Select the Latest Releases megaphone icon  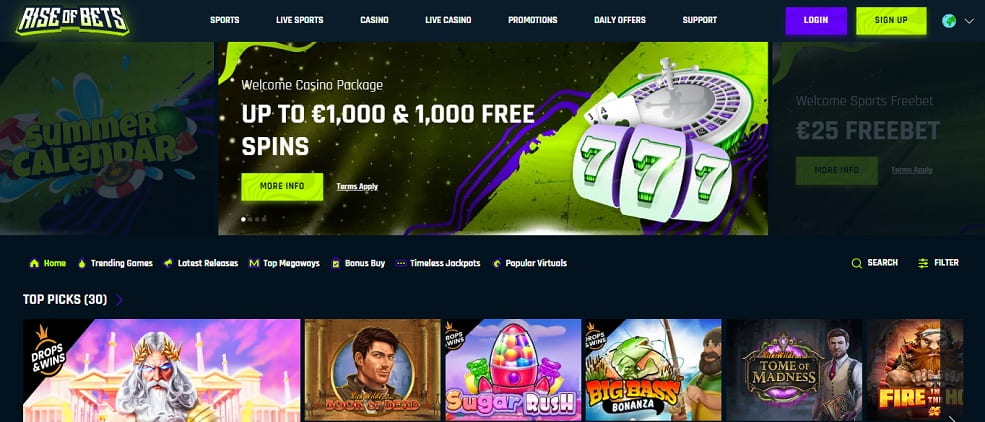pos(168,263)
